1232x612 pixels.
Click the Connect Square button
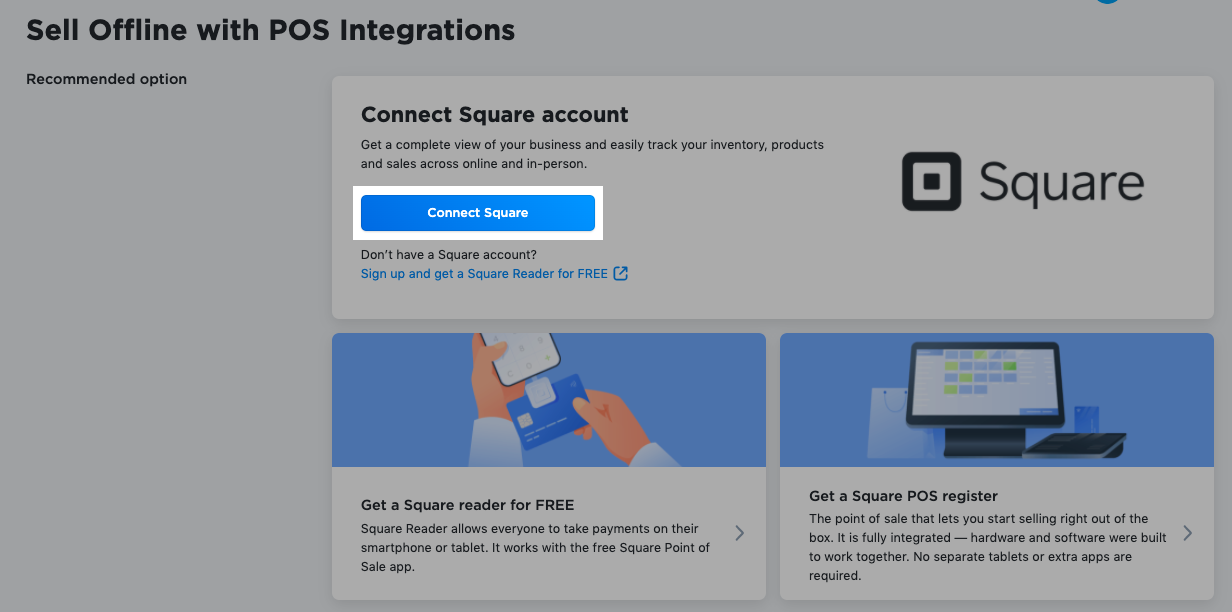tap(478, 212)
